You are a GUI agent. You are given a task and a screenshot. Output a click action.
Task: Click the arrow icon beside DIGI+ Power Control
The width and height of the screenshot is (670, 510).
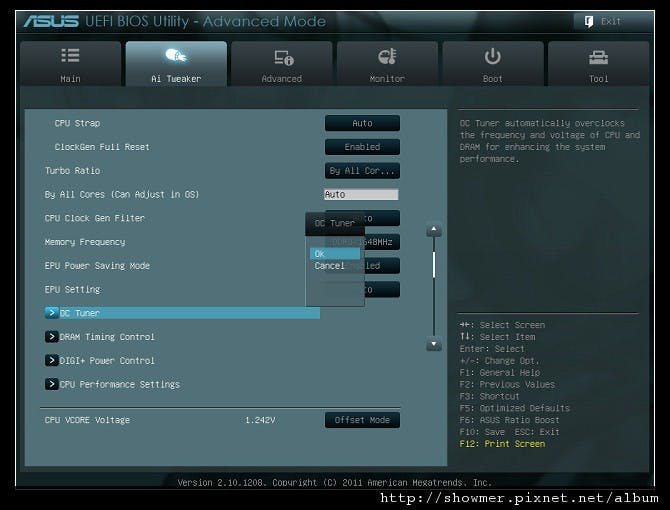52,361
